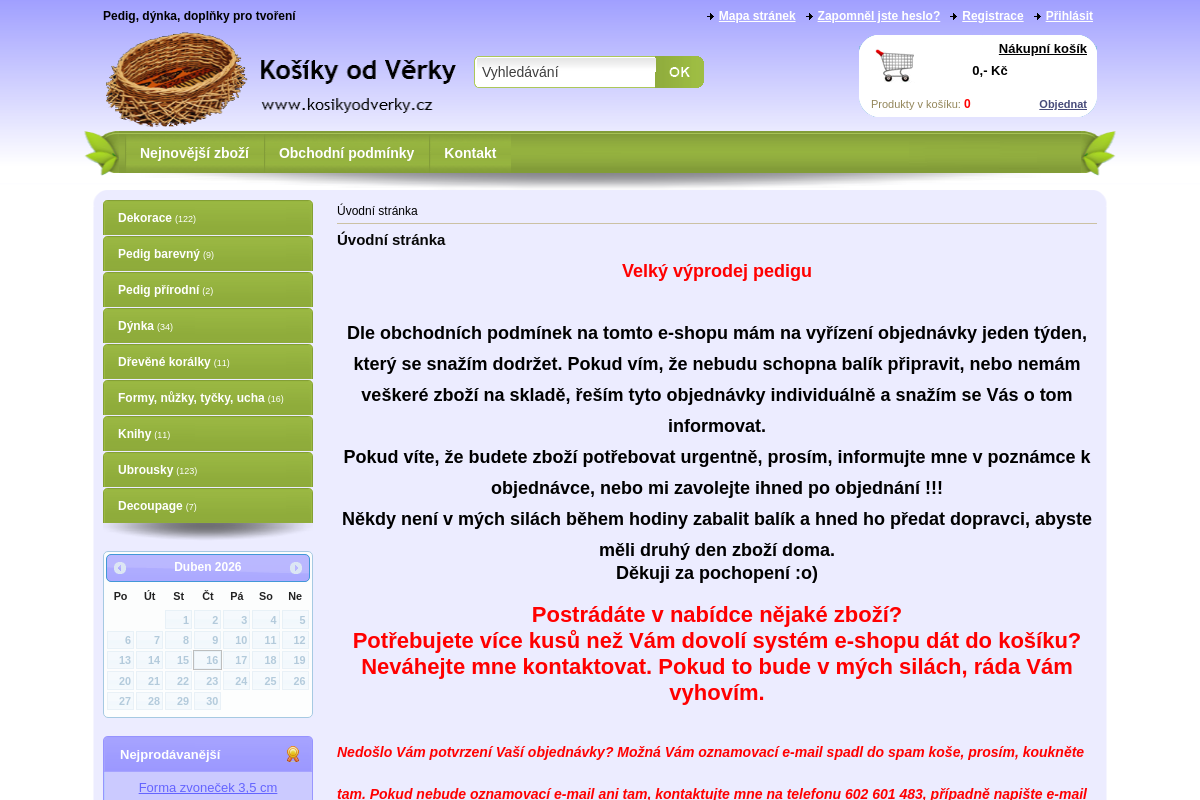This screenshot has width=1200, height=800.
Task: Open the Zapomněl jste heslo link
Action: coord(878,16)
